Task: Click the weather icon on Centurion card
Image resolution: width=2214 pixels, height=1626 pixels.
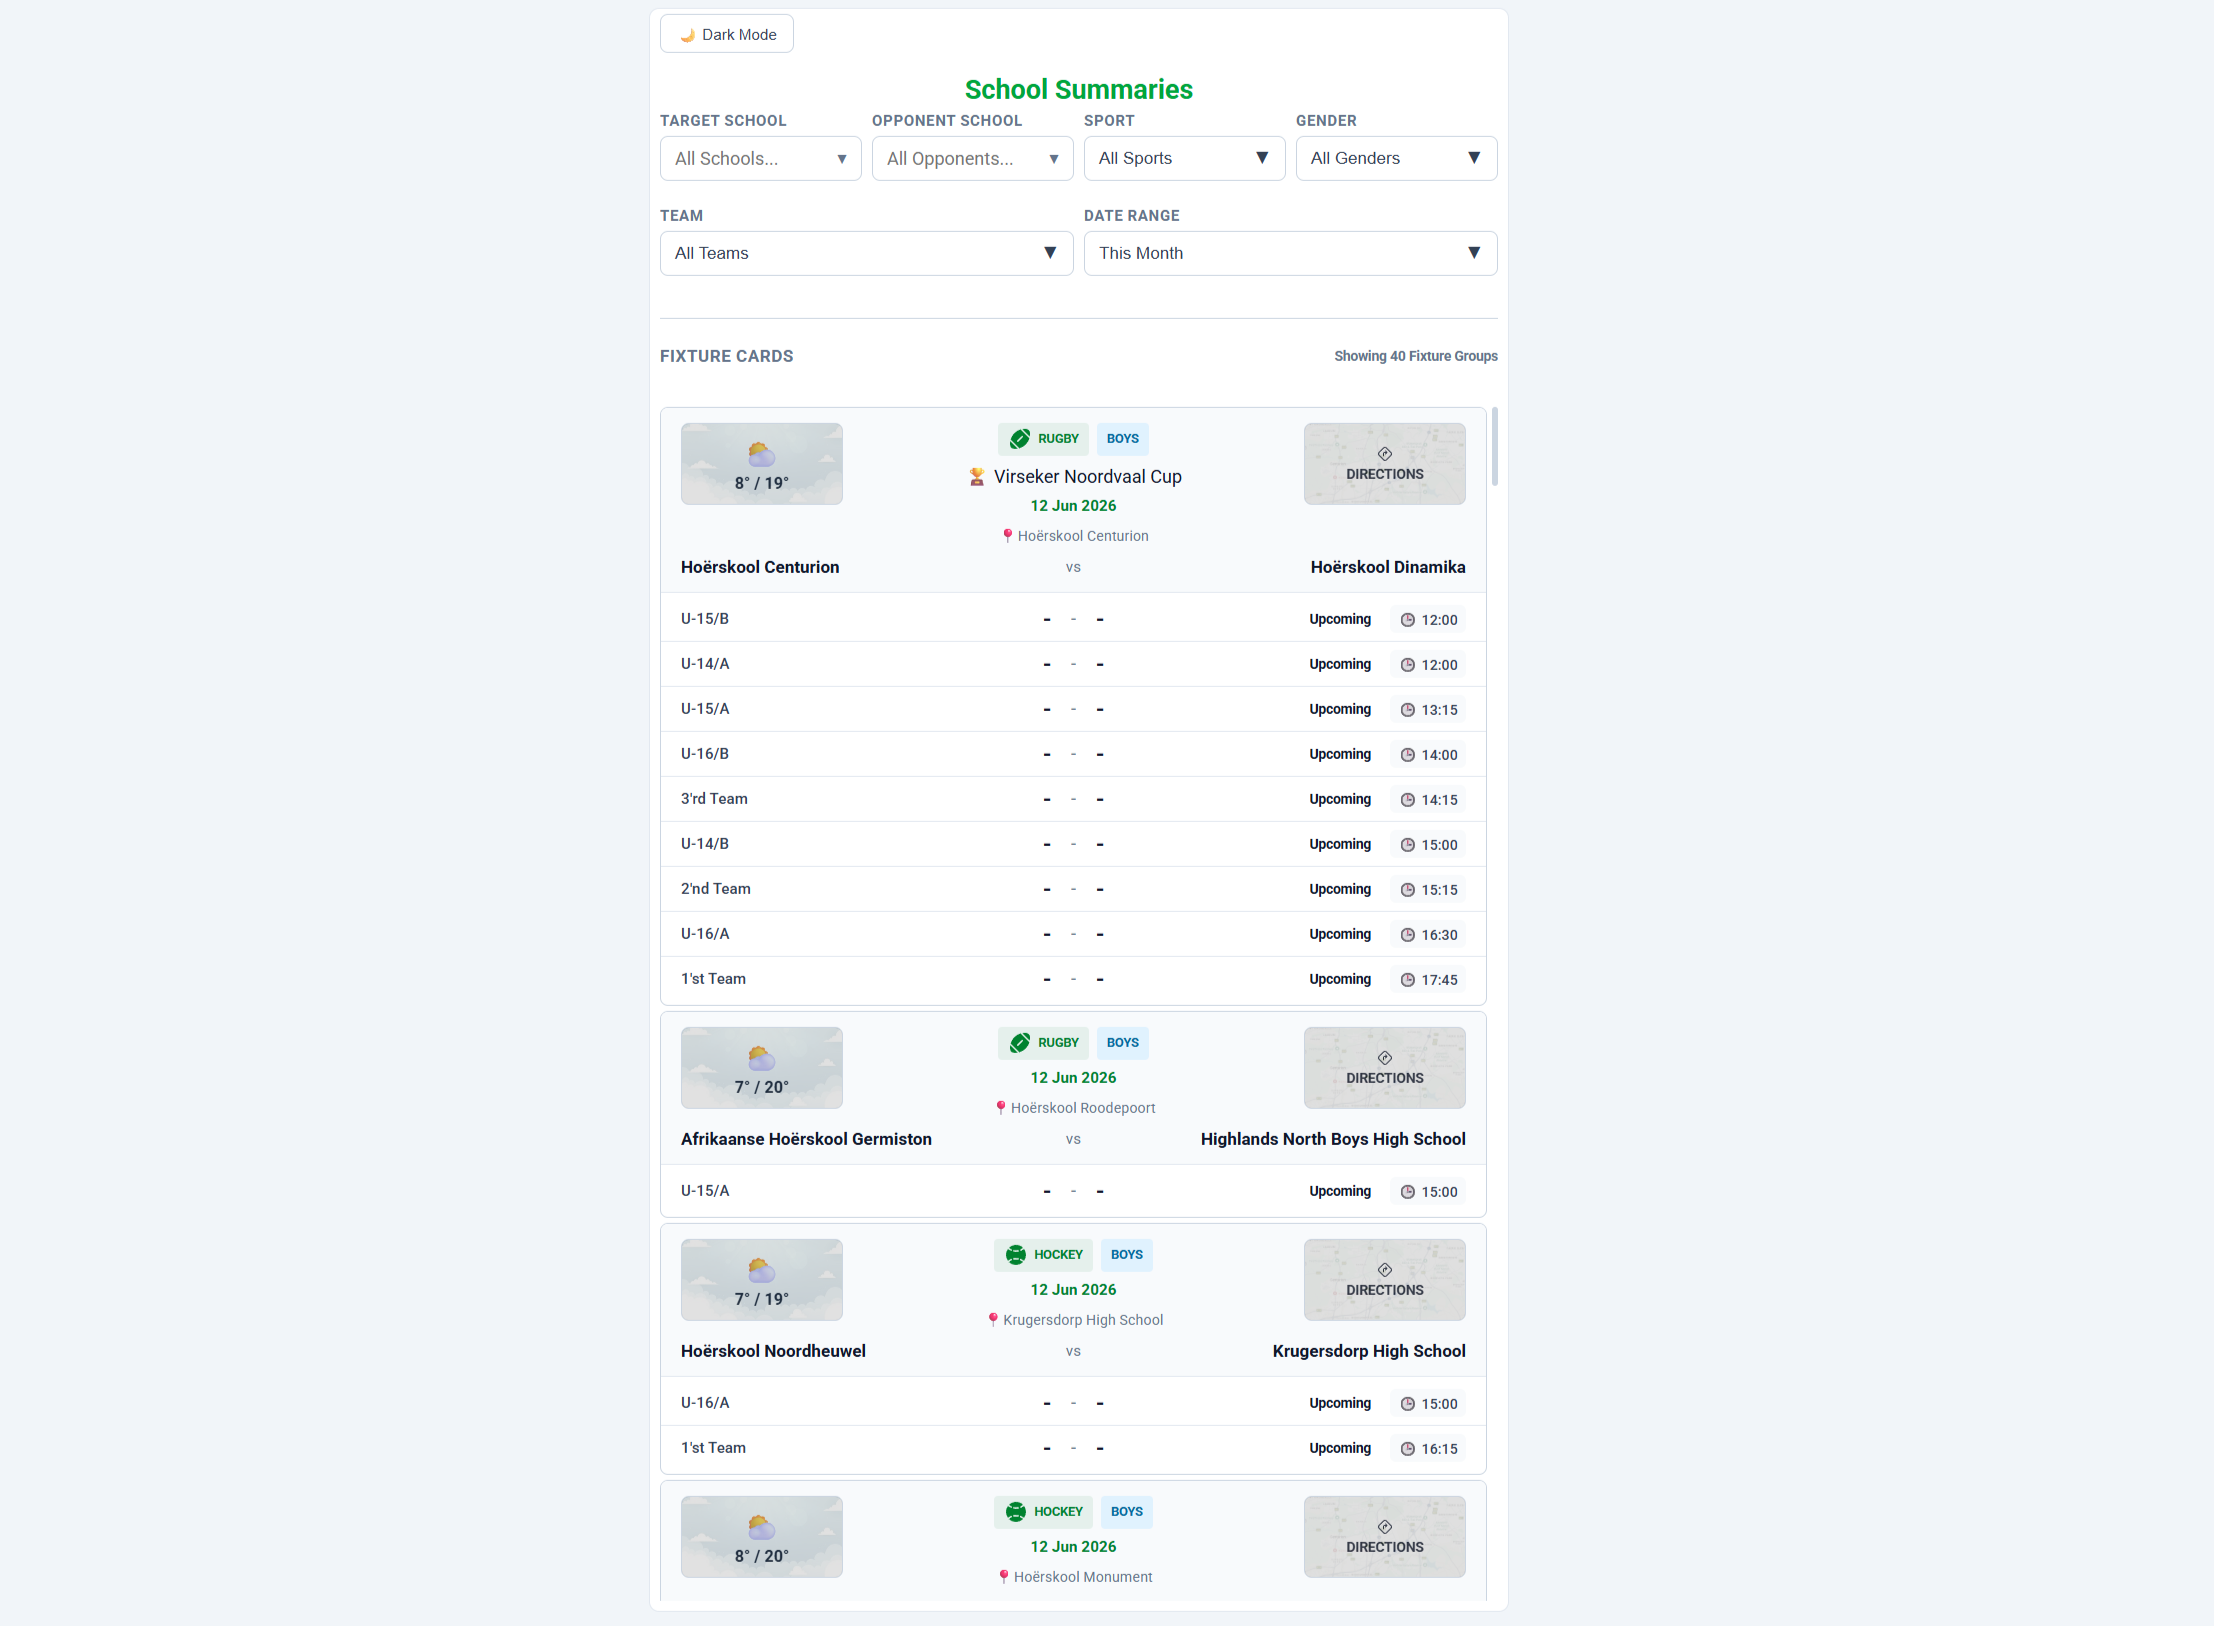Action: point(762,455)
